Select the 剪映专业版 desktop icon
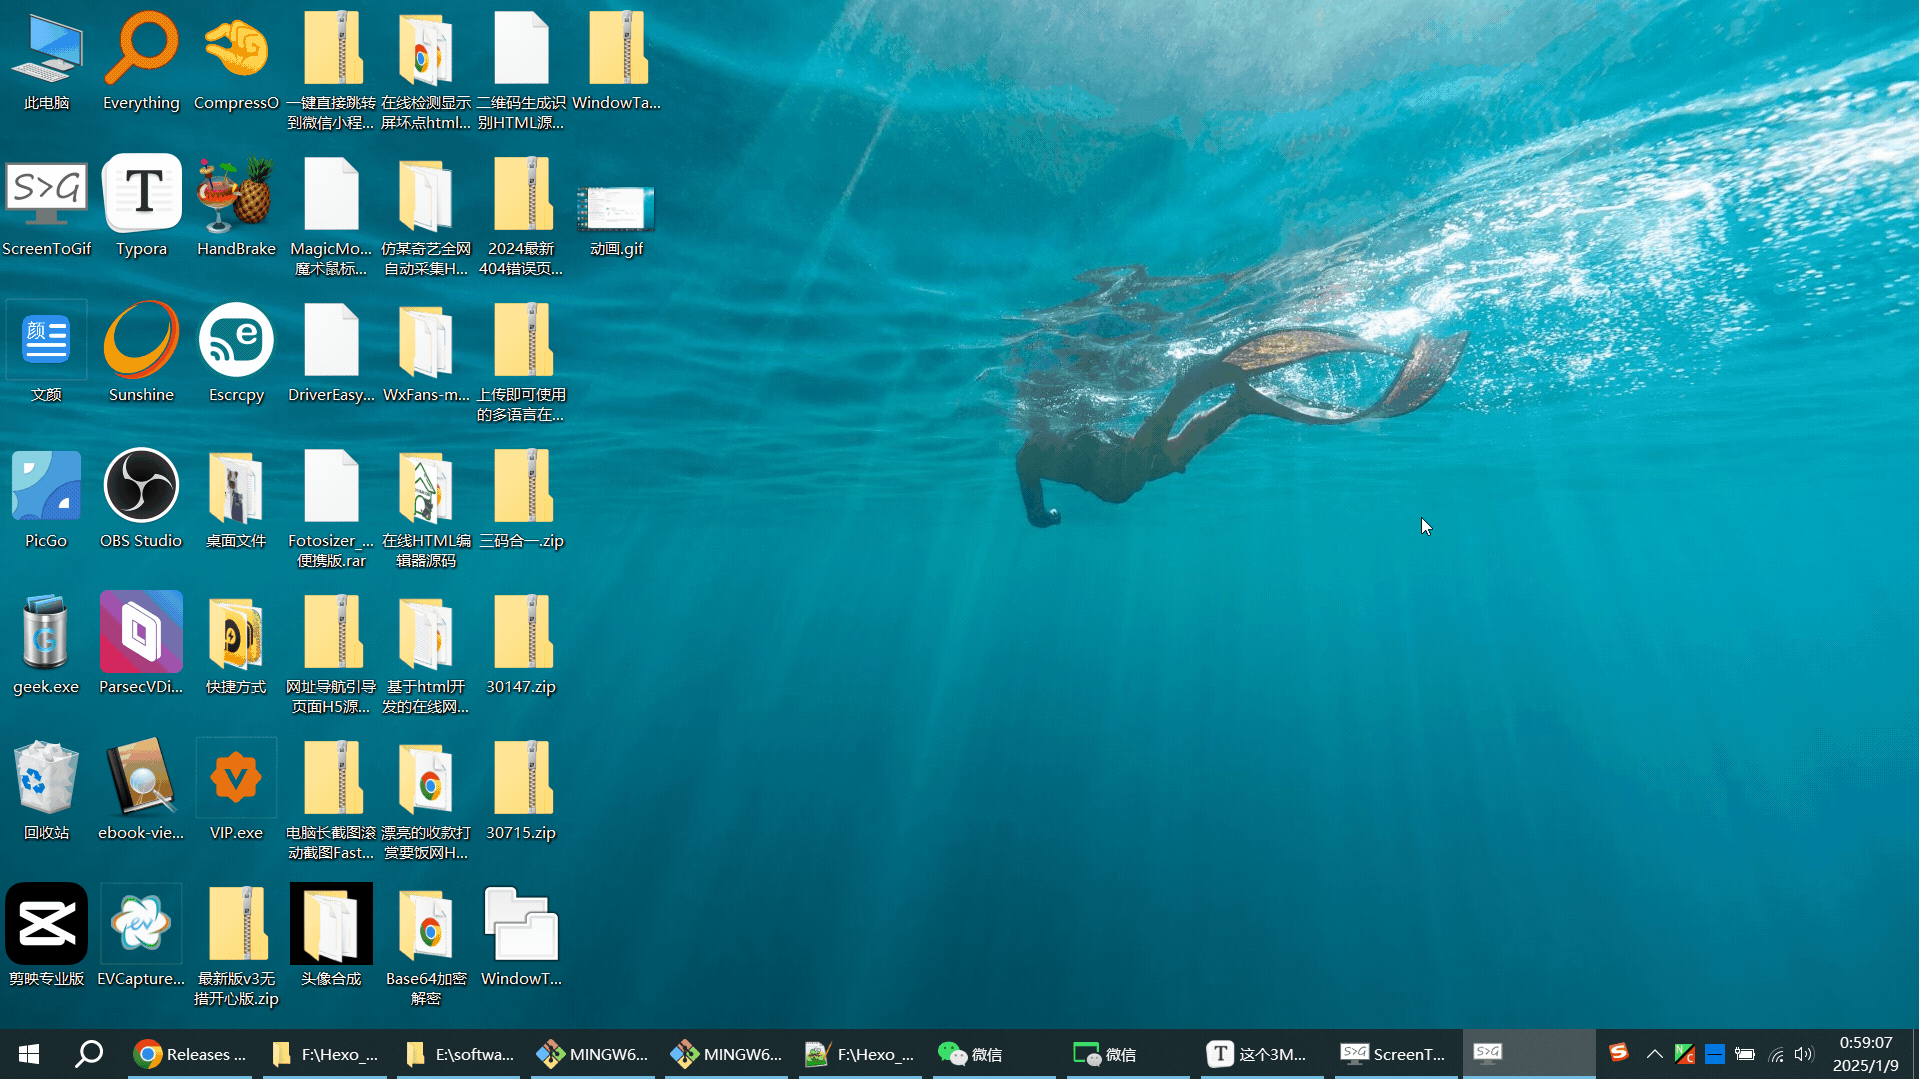1919x1079 pixels. tap(46, 936)
